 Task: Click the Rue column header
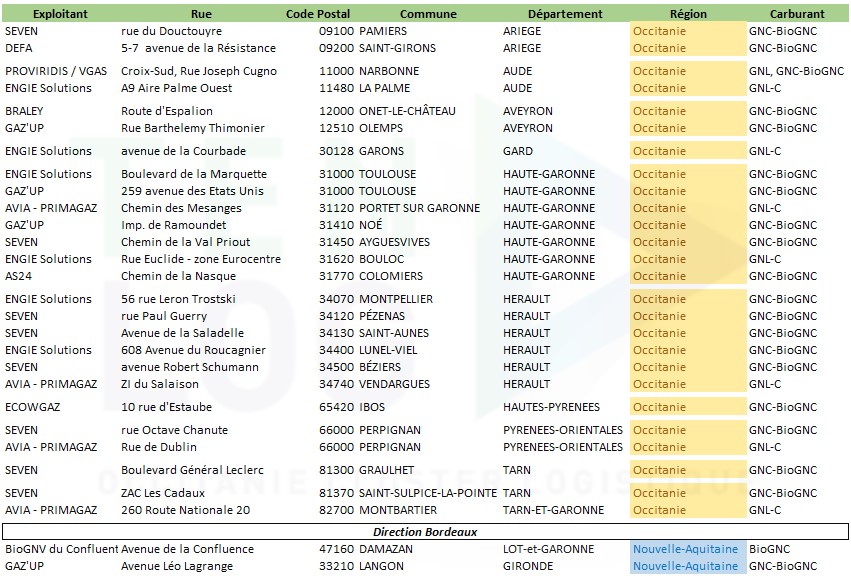tap(201, 14)
